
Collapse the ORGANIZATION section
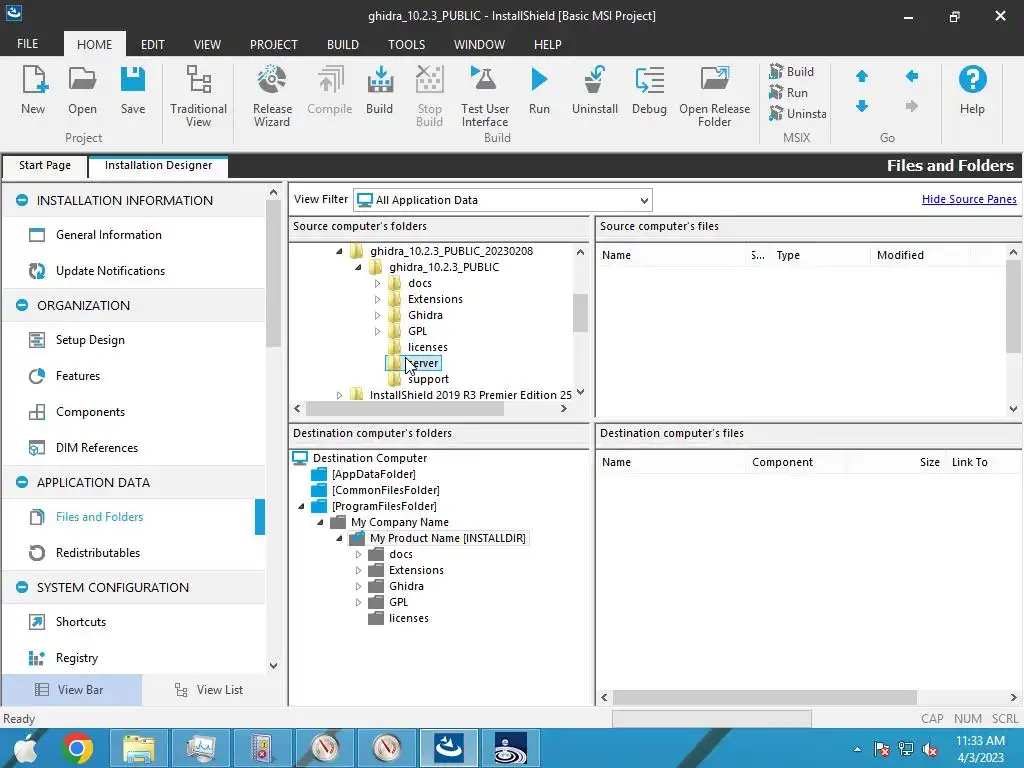point(22,305)
